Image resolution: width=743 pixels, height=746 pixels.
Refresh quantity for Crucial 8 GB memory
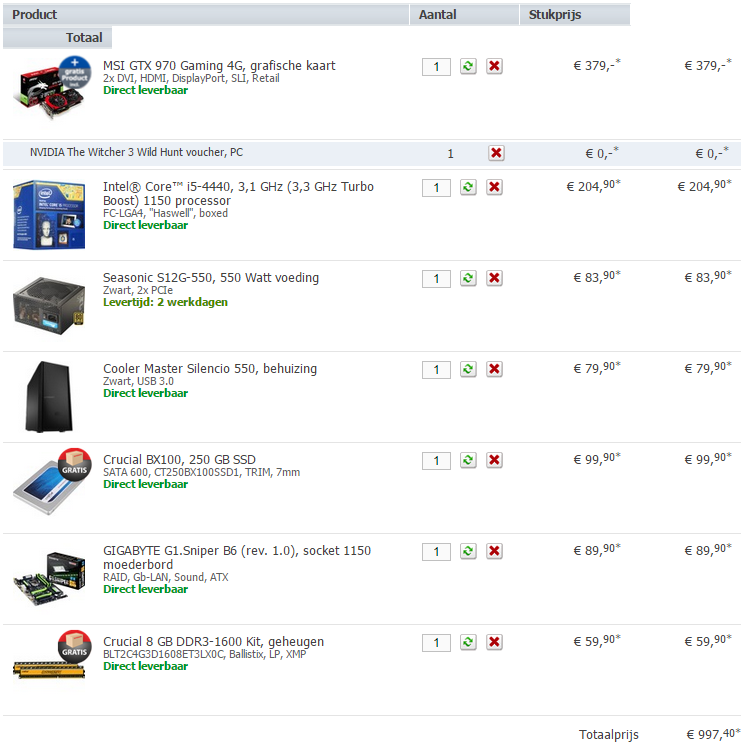point(468,642)
